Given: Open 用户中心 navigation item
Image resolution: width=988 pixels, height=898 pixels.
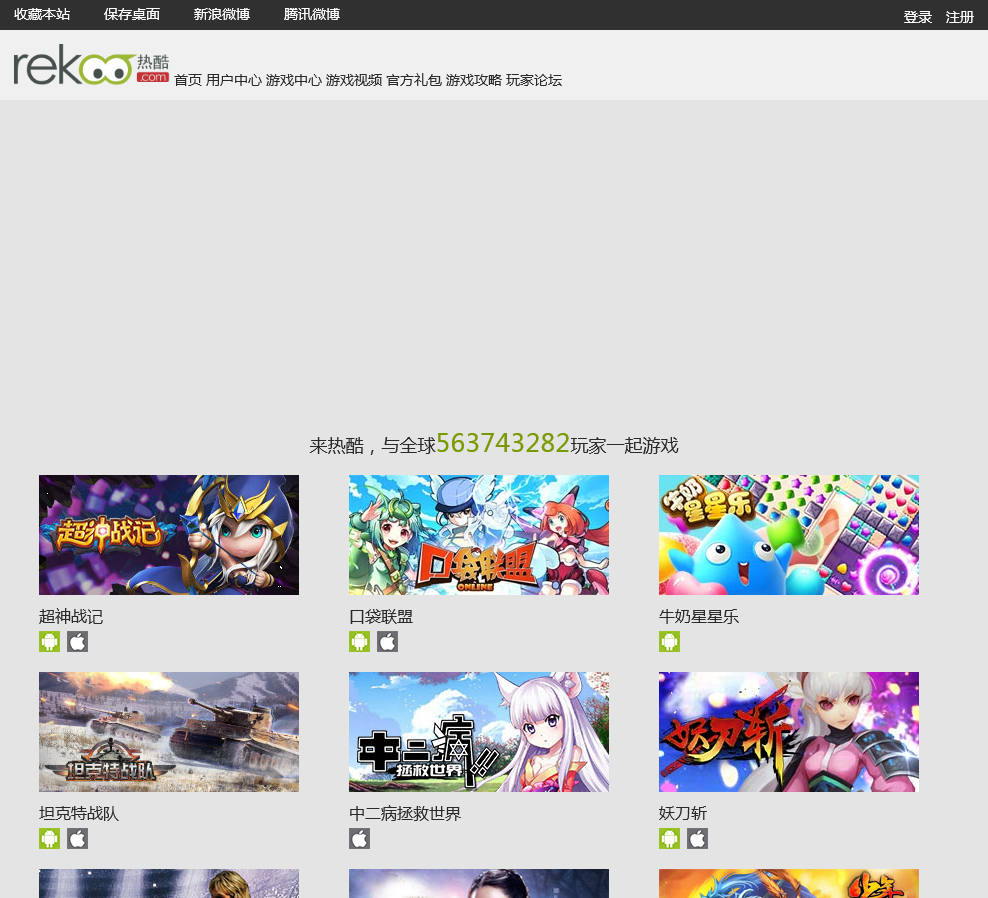Looking at the screenshot, I should click(234, 80).
